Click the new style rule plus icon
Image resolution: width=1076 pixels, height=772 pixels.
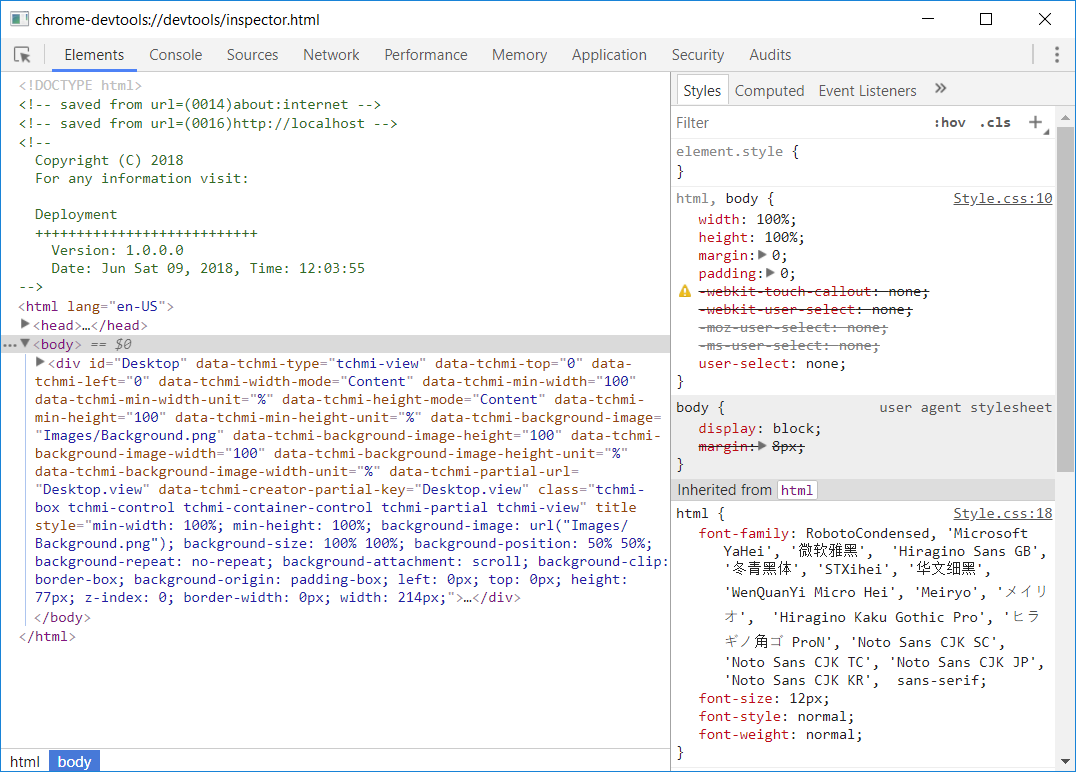(x=1036, y=122)
